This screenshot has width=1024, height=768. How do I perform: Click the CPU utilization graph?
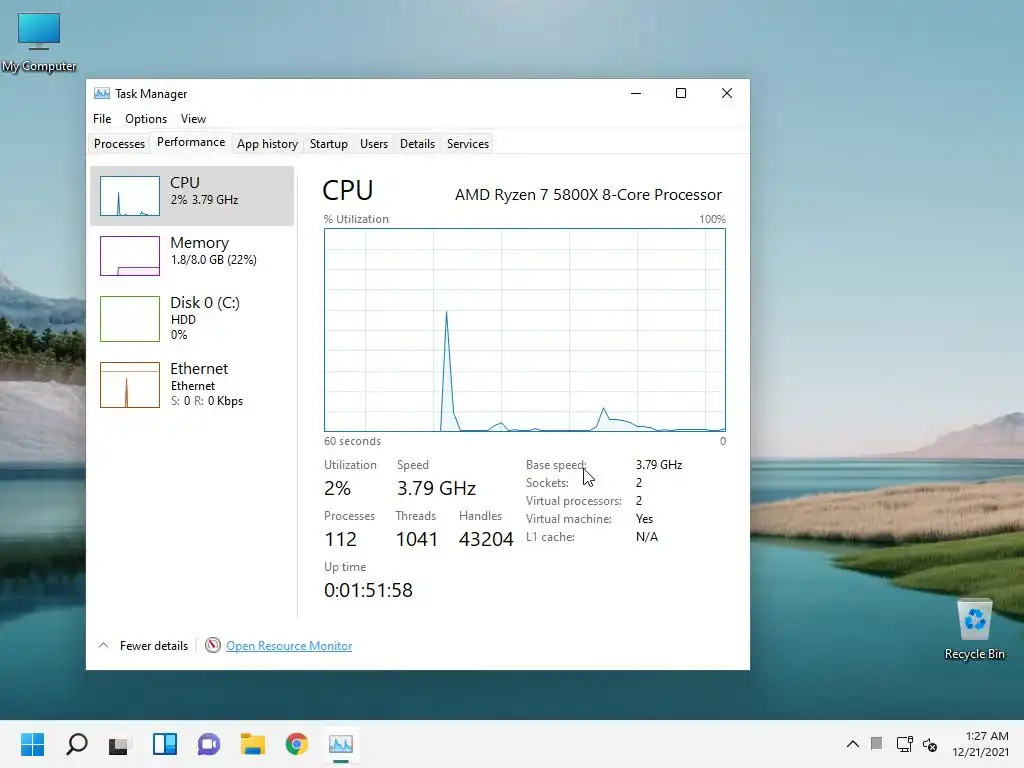(525, 330)
